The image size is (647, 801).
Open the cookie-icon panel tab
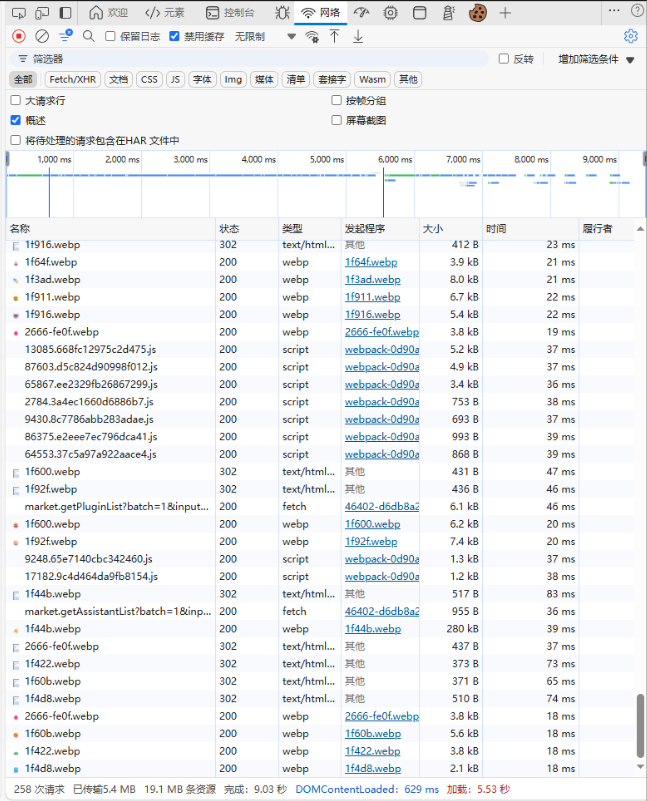(478, 13)
